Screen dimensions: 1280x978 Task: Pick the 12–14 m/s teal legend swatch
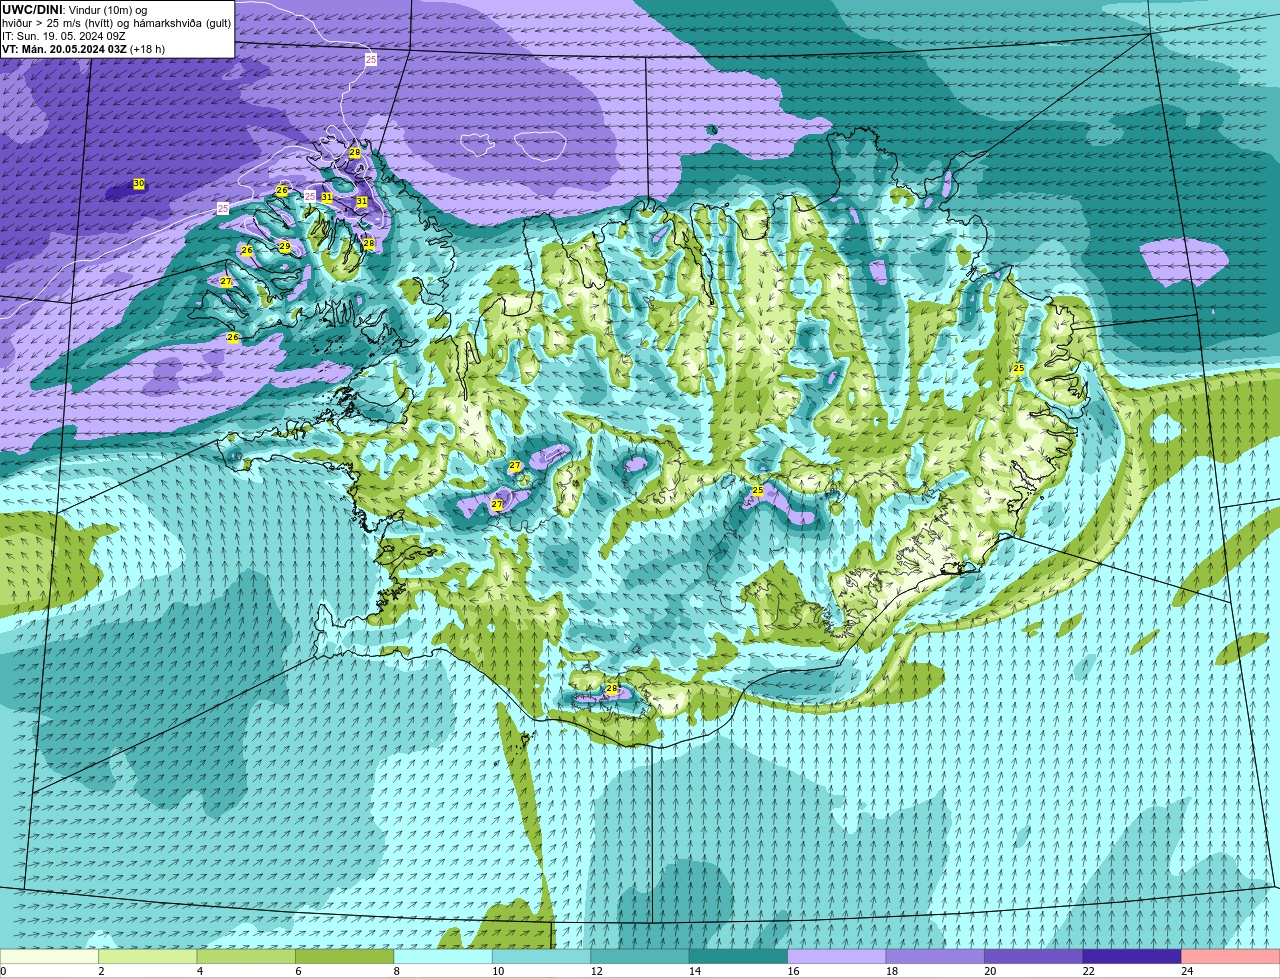(640, 956)
